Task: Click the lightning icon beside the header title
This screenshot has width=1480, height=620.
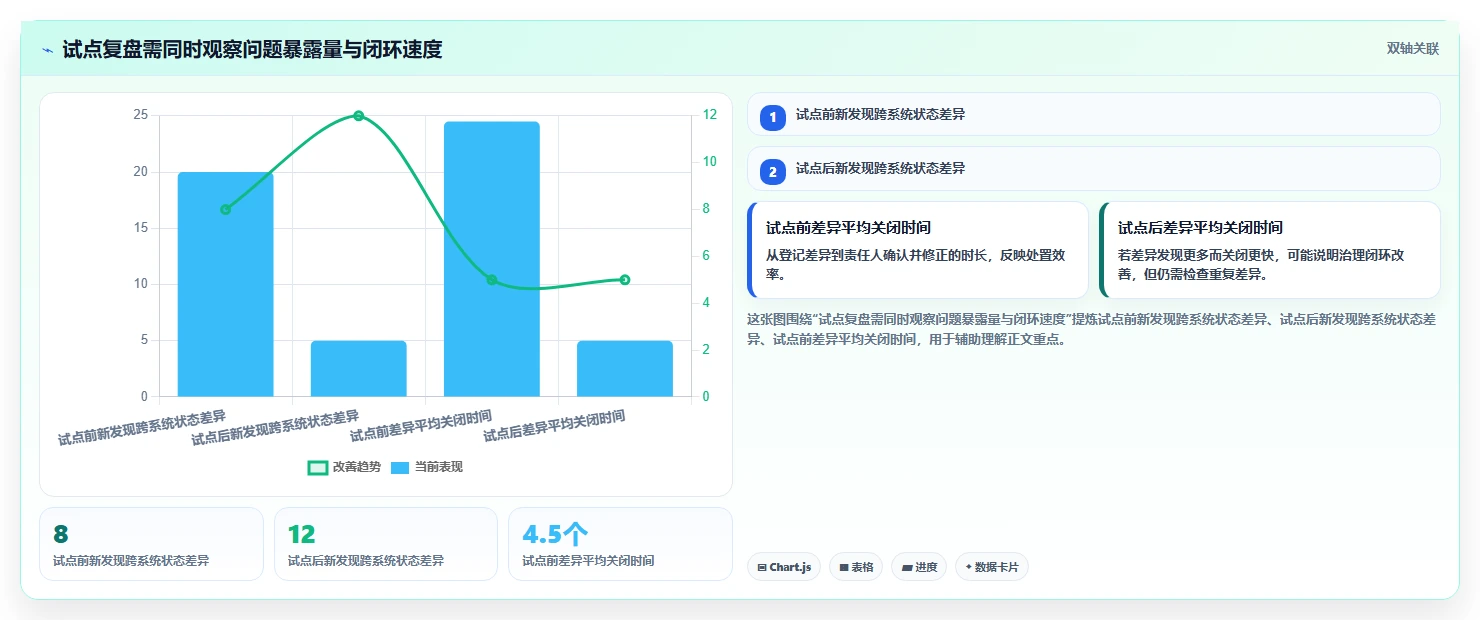Action: coord(48,49)
